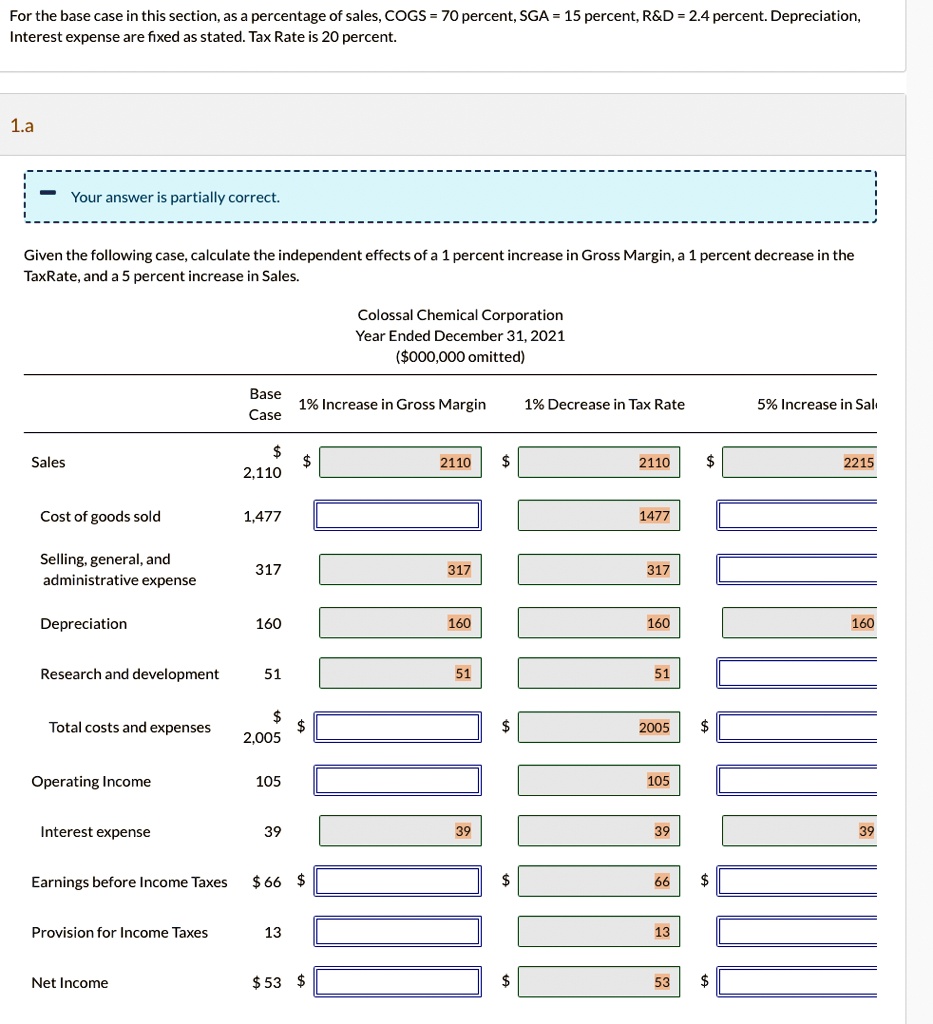Click Earnings before Income Taxes field showing 66
Screen dimensions: 933x1024
click(599, 881)
